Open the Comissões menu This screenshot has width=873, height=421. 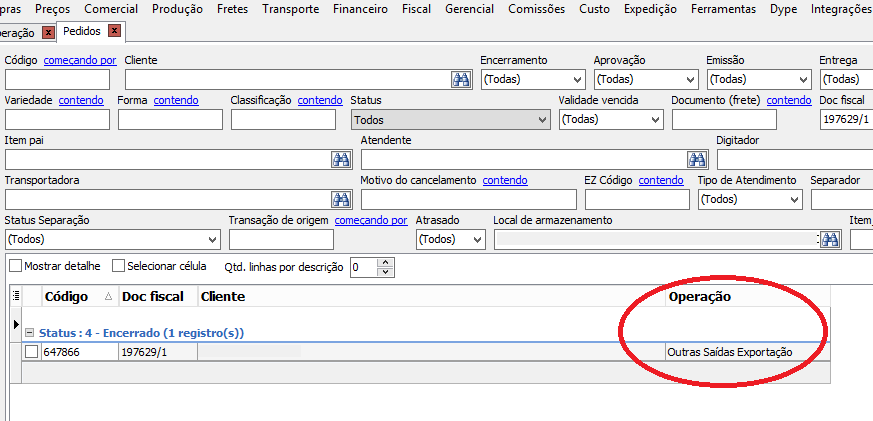coord(536,9)
